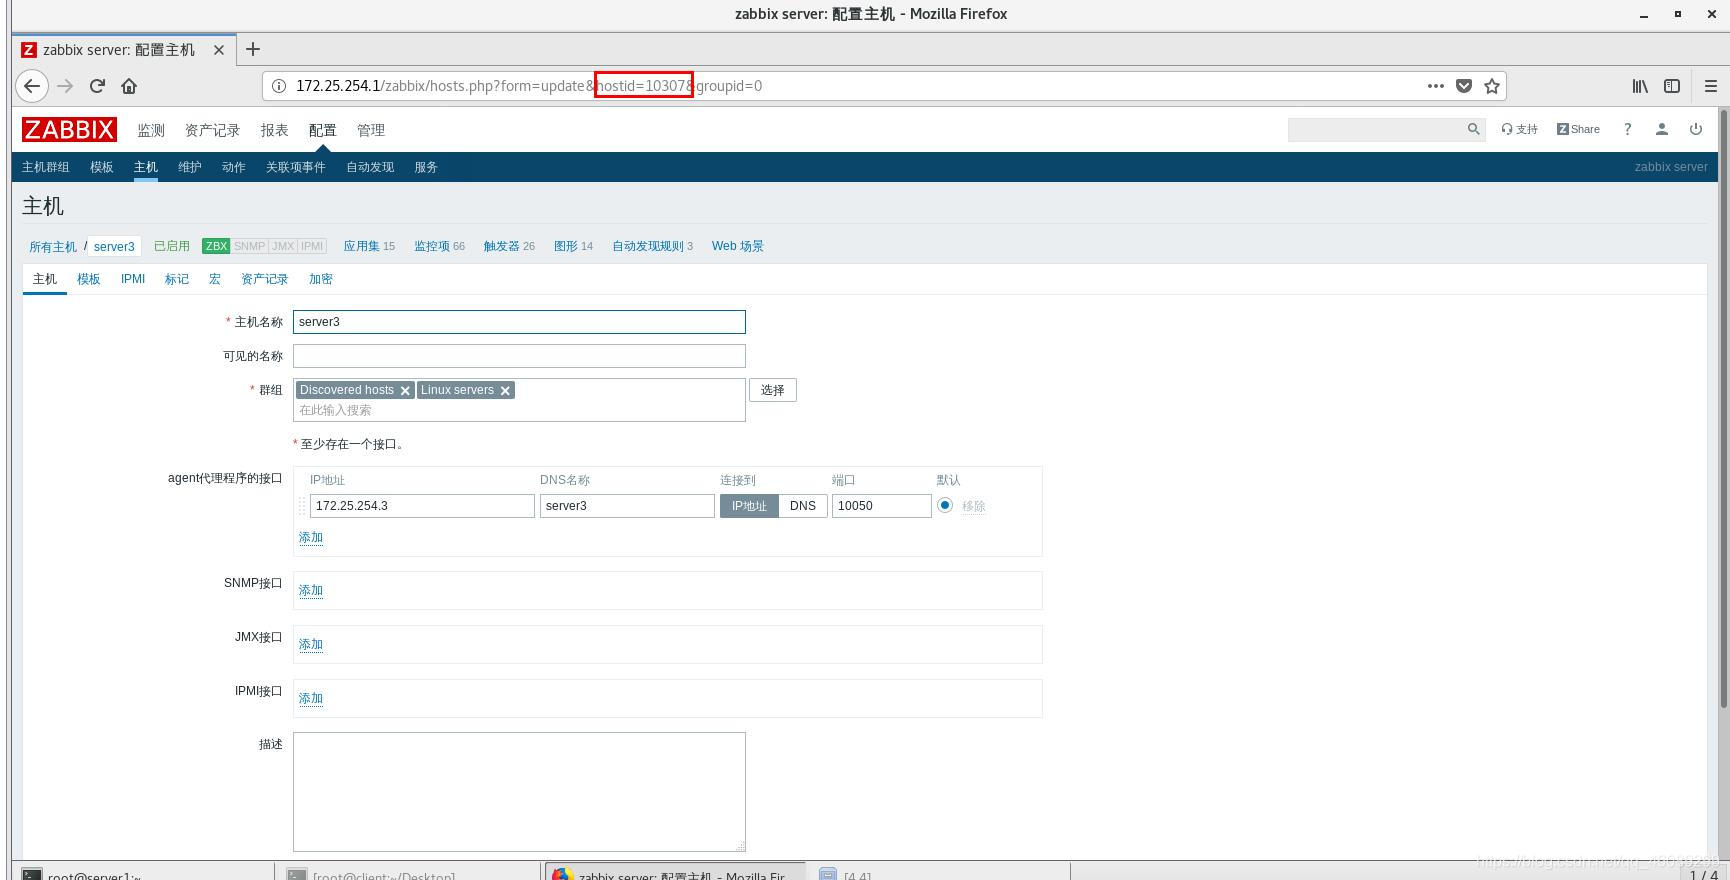Add an SNMP interface
This screenshot has height=880, width=1730.
point(311,591)
